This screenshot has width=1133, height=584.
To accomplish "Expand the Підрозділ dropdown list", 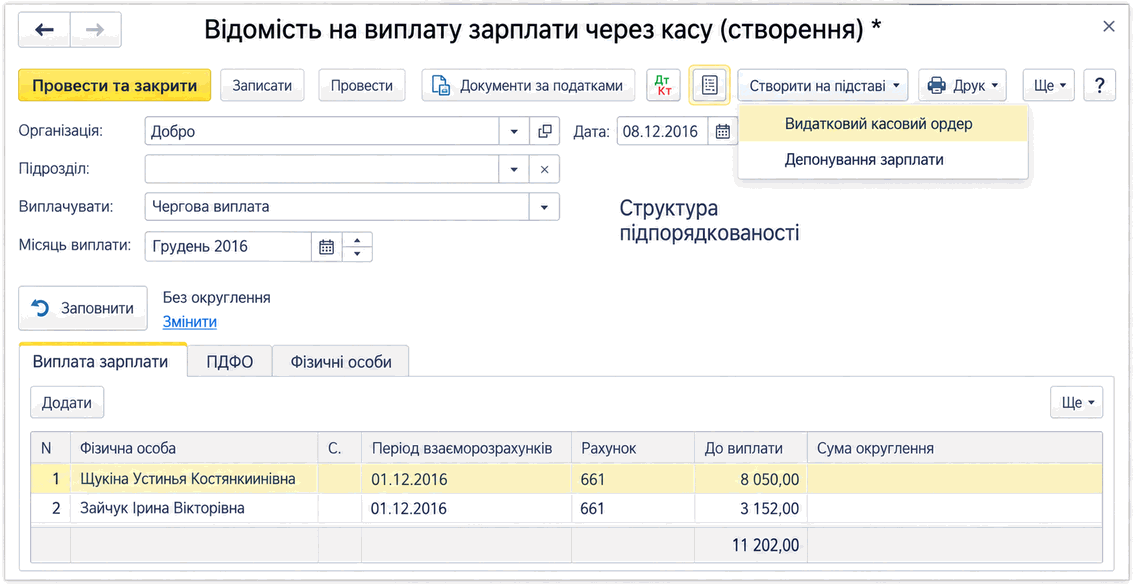I will pos(514,169).
